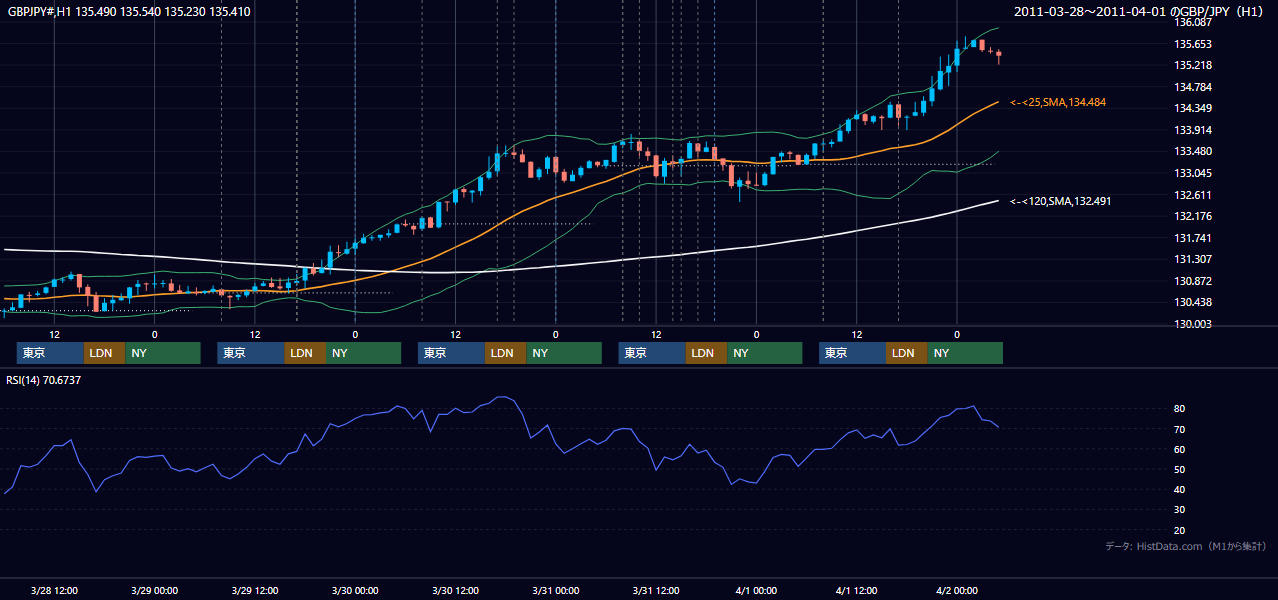Screen dimensions: 1278x600
Task: Select the 120 SMA 132.491 label
Action: [x=1061, y=201]
